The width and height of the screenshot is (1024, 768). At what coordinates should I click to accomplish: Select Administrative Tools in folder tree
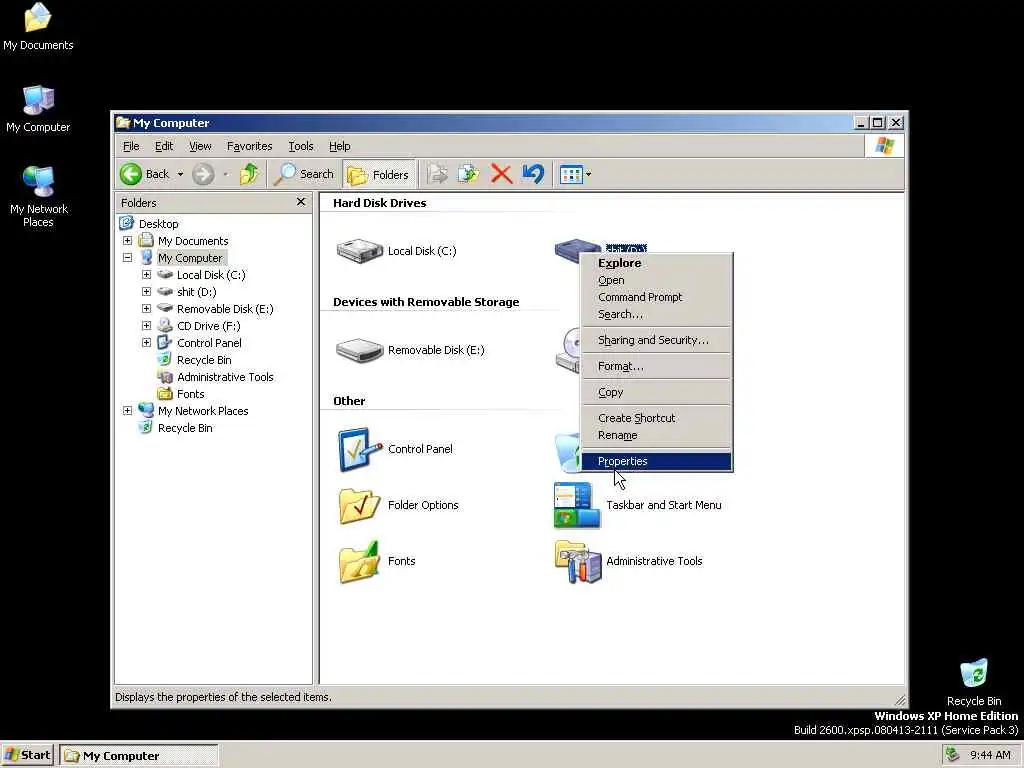click(225, 377)
